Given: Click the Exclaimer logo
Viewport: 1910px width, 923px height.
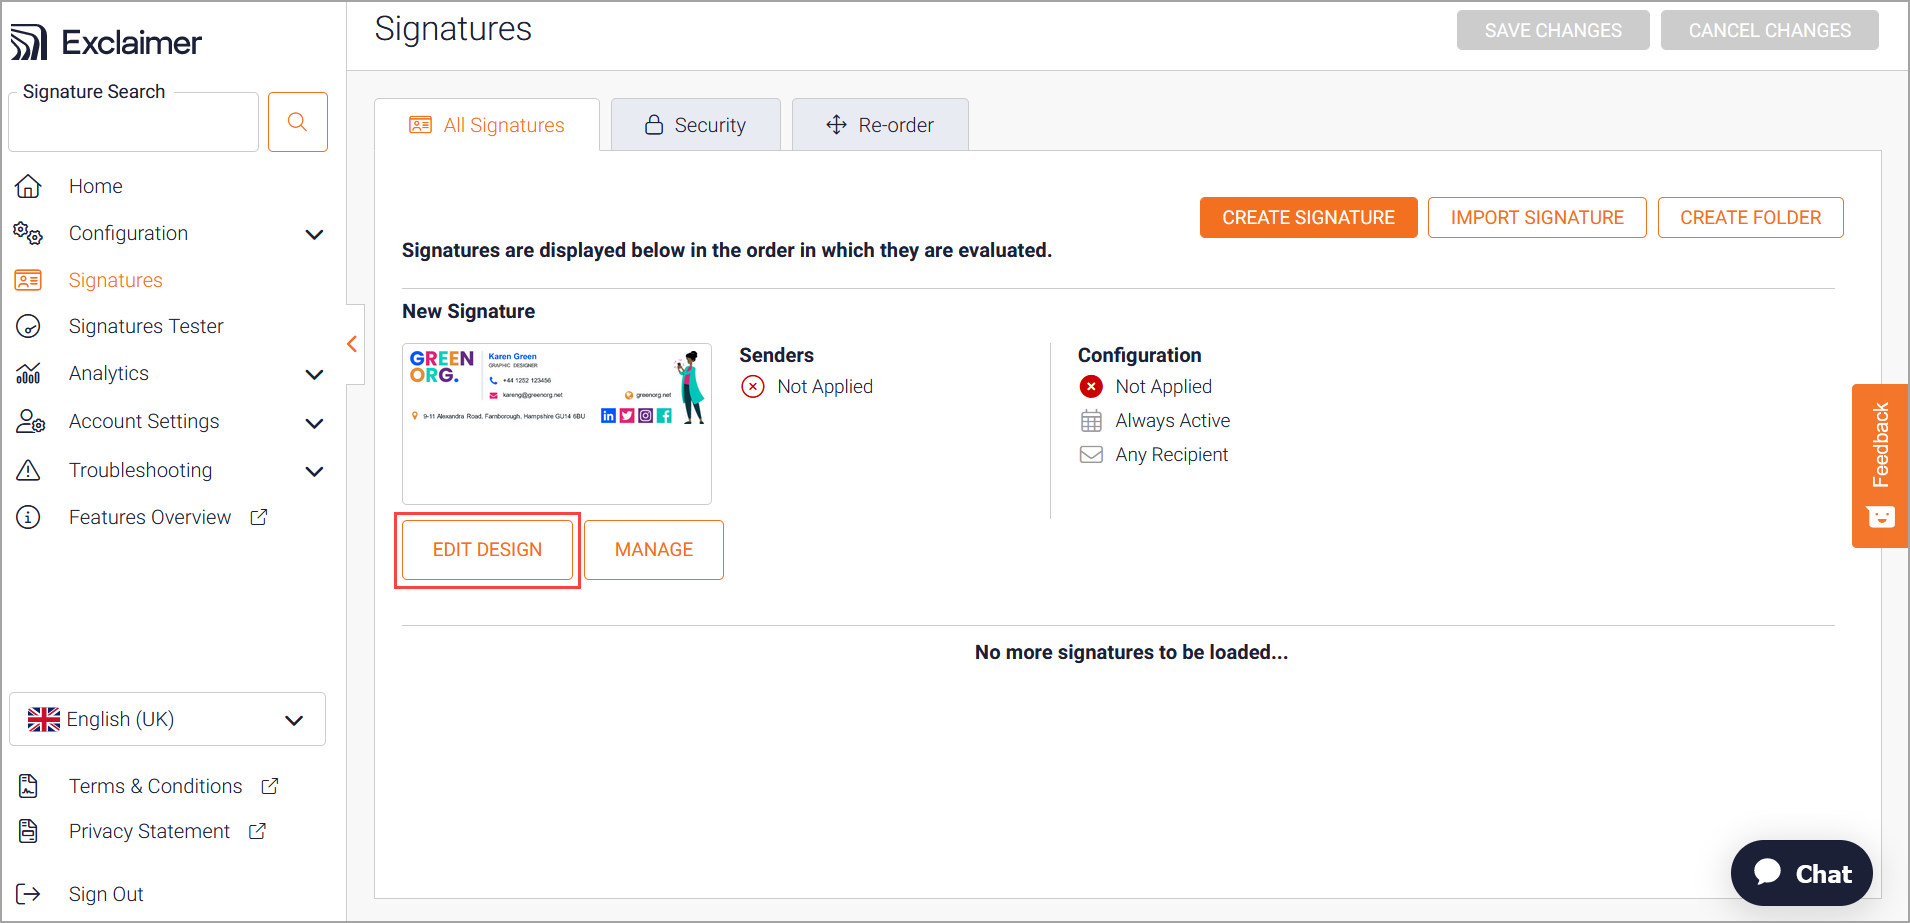Looking at the screenshot, I should (106, 42).
